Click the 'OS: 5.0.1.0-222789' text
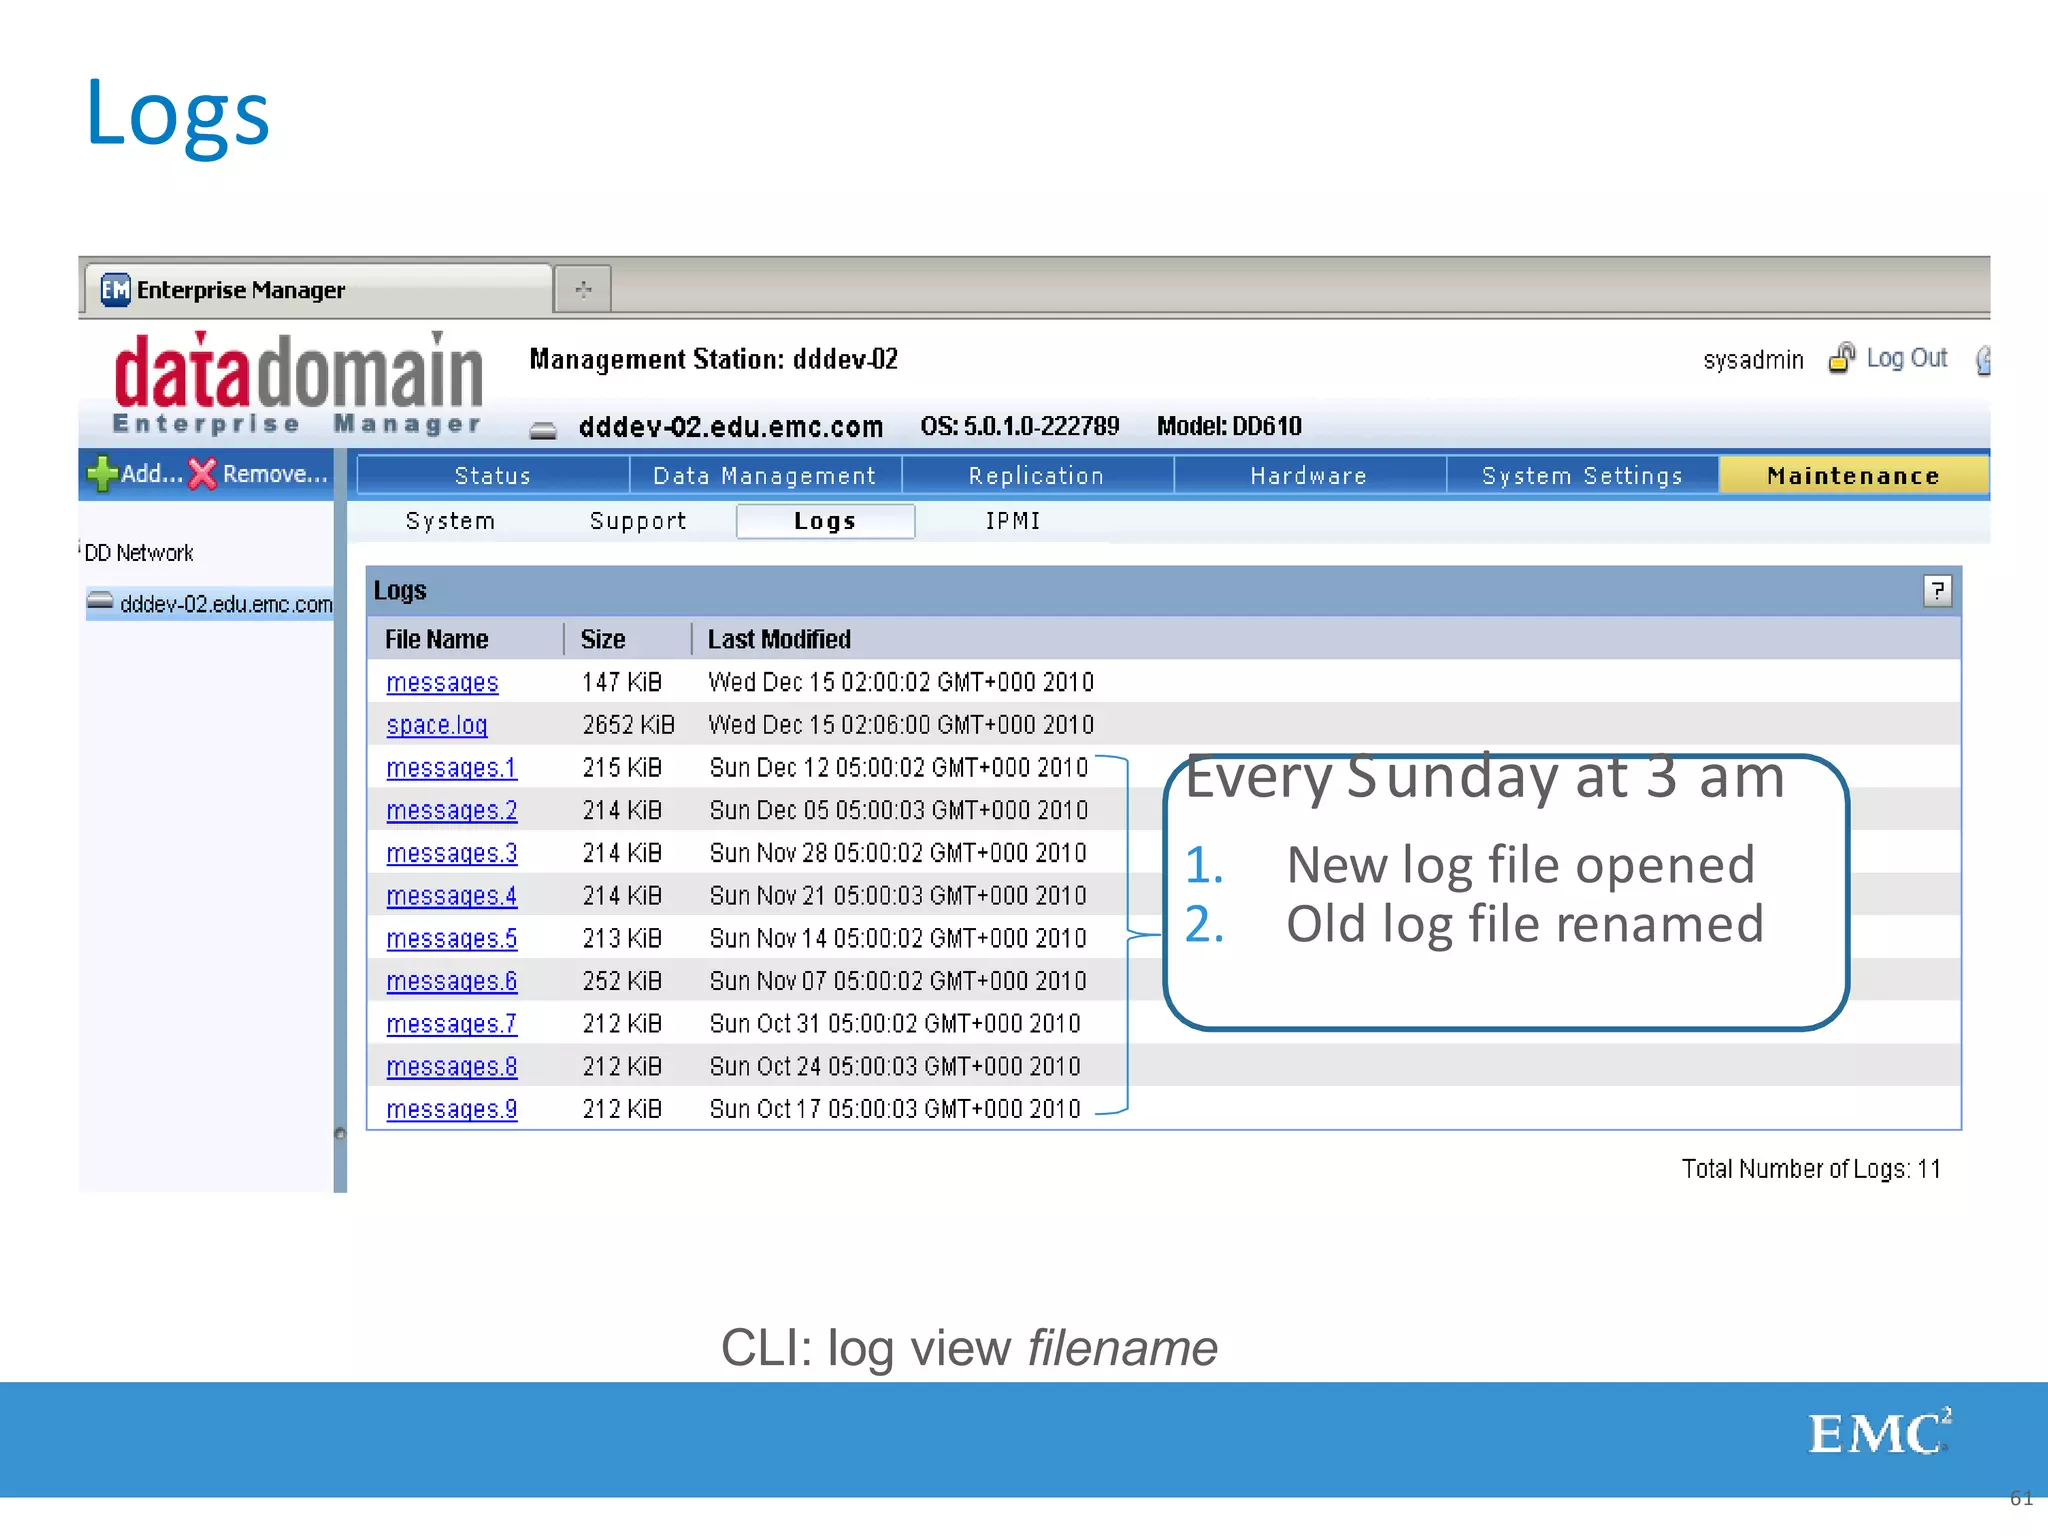The width and height of the screenshot is (2048, 1536). click(x=1020, y=427)
